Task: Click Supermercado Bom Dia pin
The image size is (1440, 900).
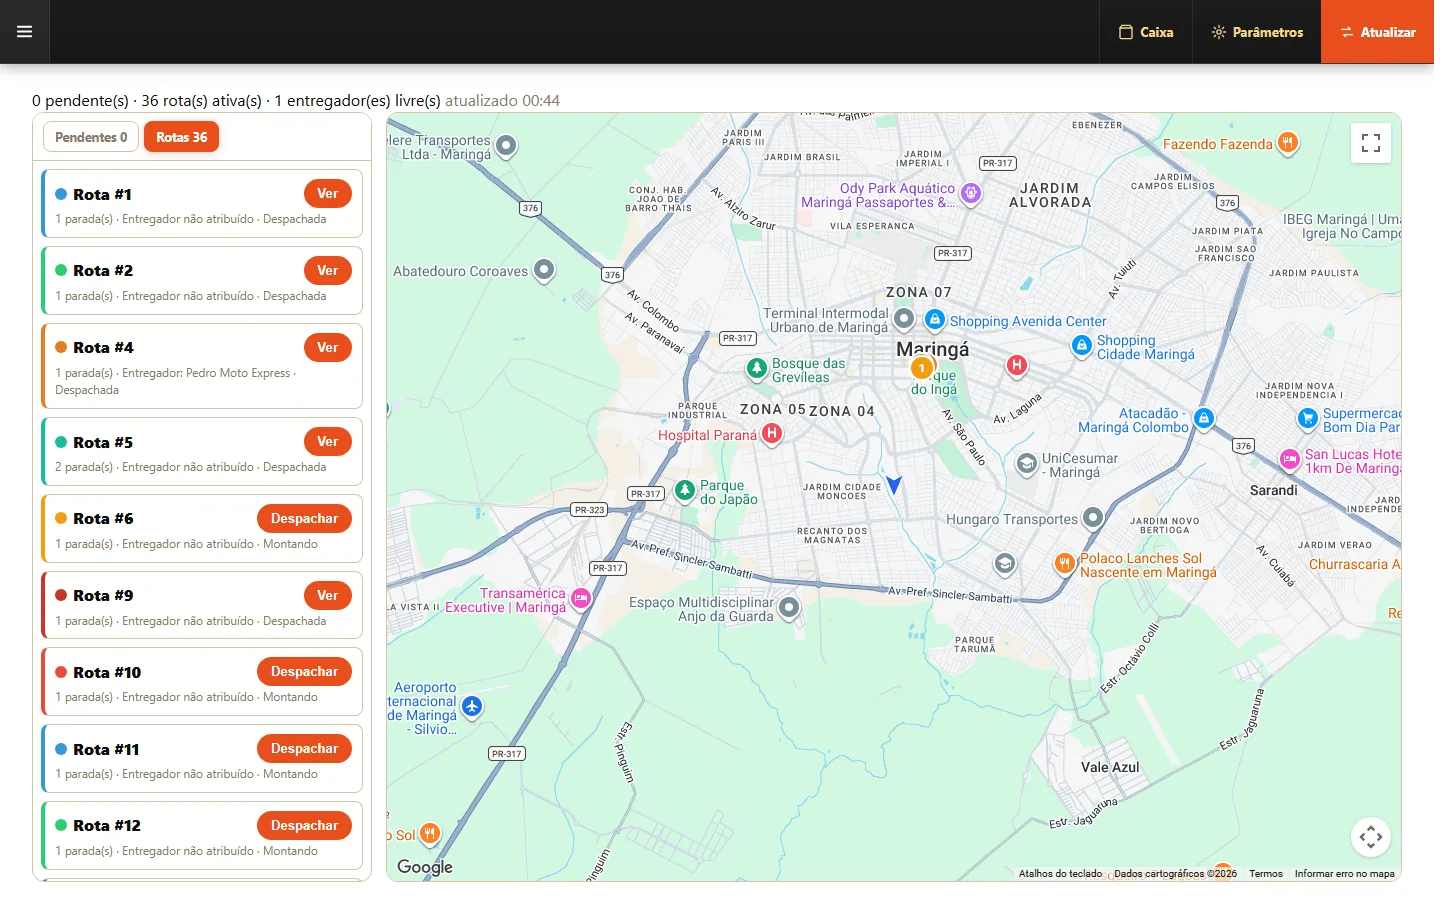Action: click(1308, 419)
